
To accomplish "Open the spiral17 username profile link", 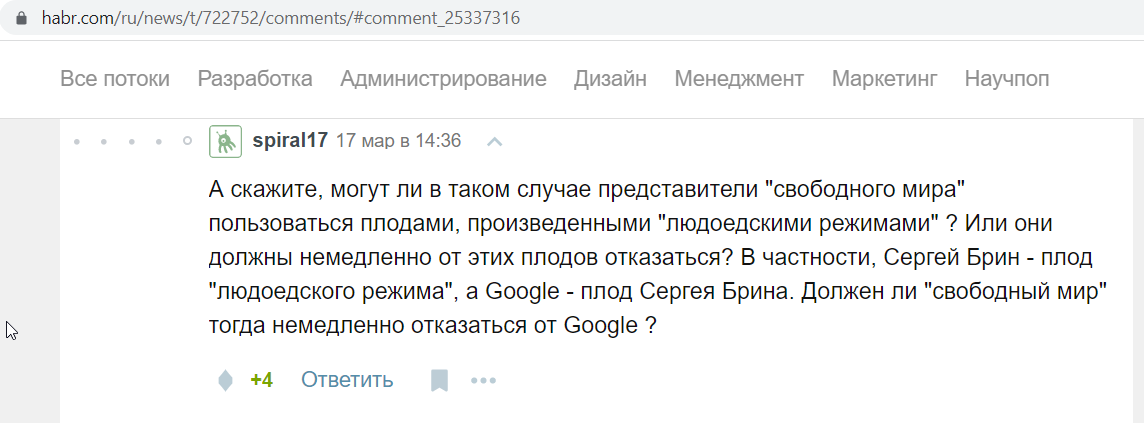I will [290, 140].
